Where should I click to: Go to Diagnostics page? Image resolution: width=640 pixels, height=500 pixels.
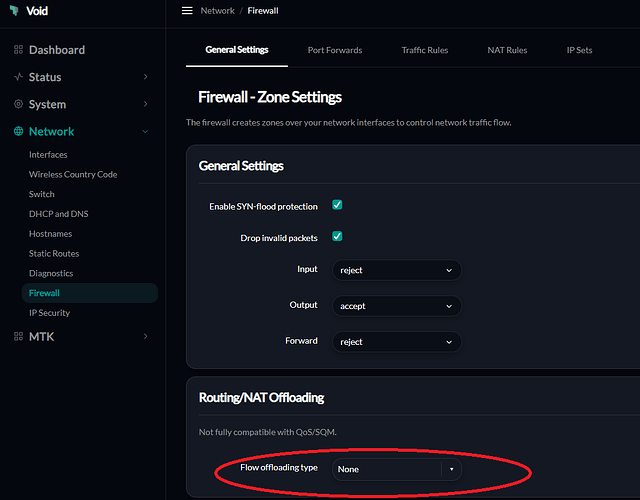tap(51, 273)
